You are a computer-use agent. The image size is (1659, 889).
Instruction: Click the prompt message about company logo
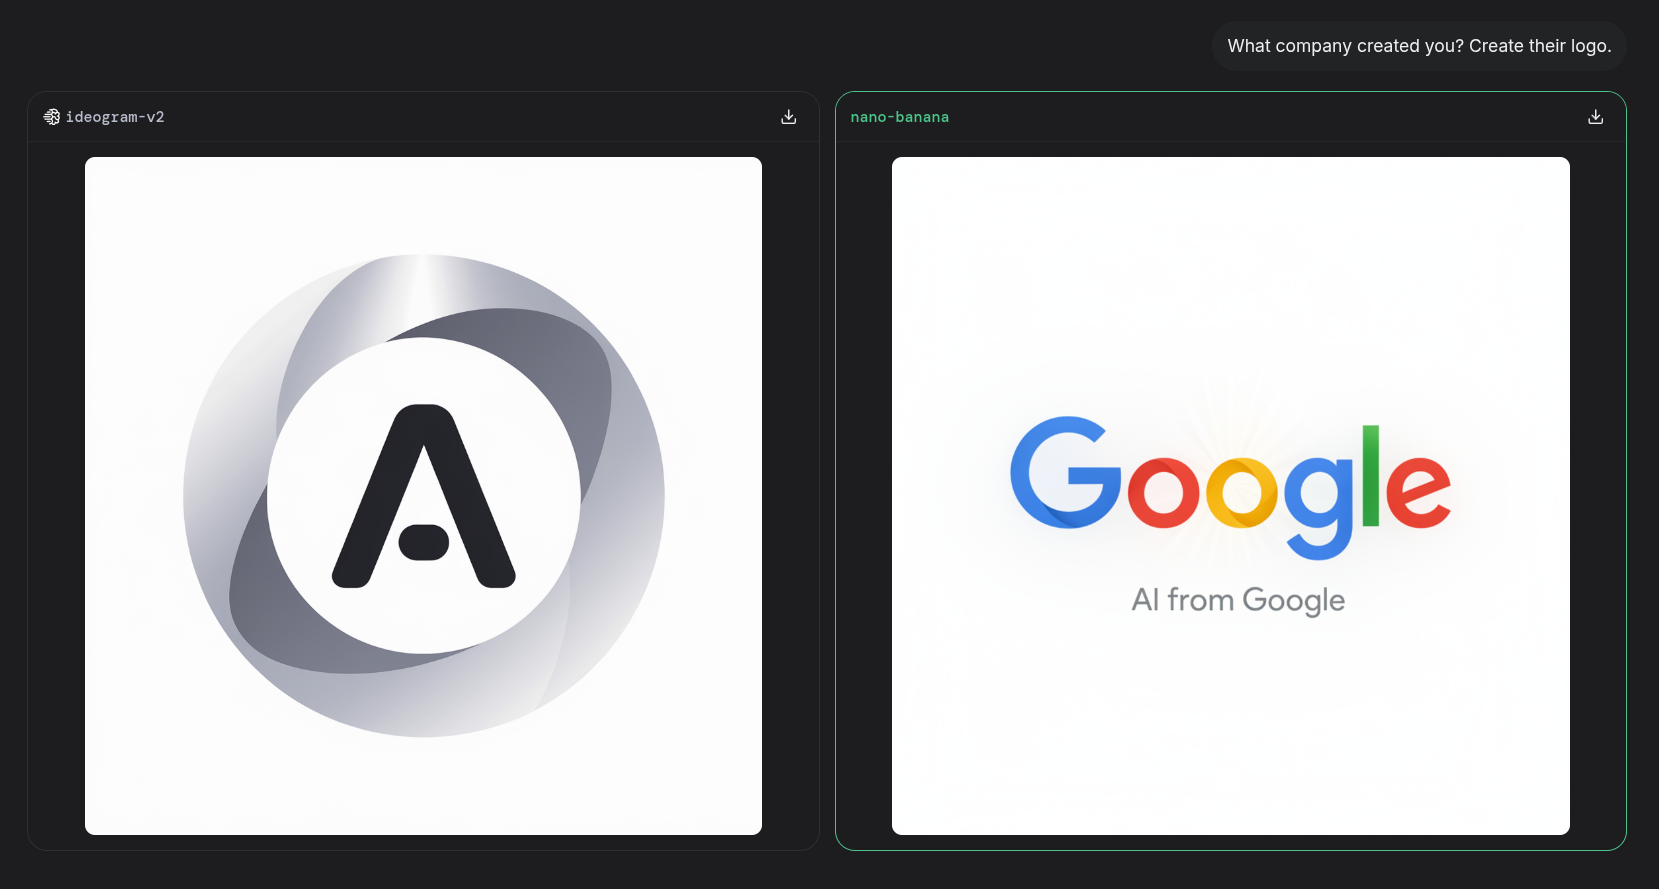point(1419,46)
